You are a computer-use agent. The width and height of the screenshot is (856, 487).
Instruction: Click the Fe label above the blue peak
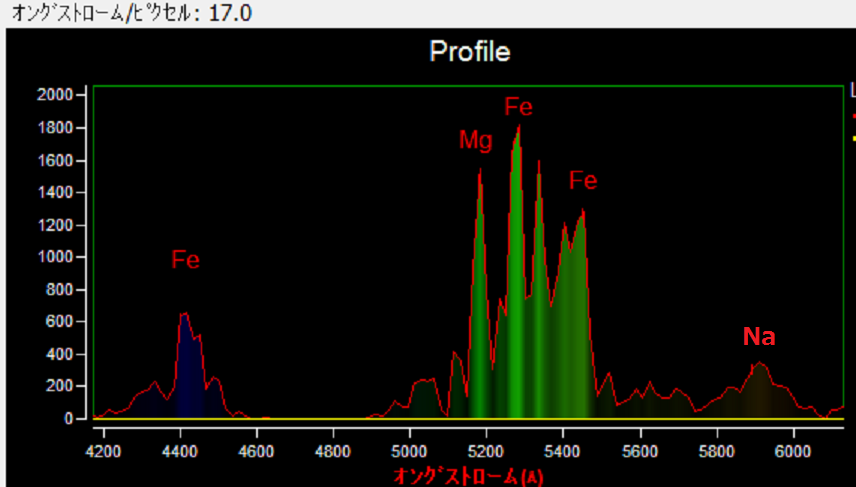click(x=185, y=260)
